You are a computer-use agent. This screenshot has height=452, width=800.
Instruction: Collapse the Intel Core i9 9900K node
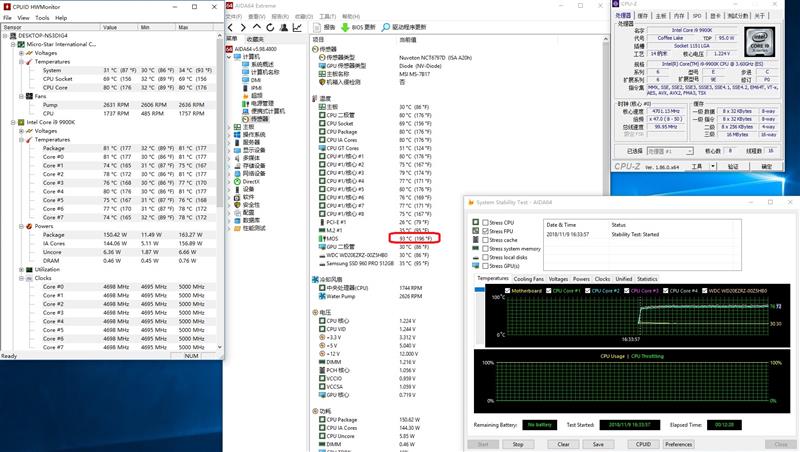point(11,122)
